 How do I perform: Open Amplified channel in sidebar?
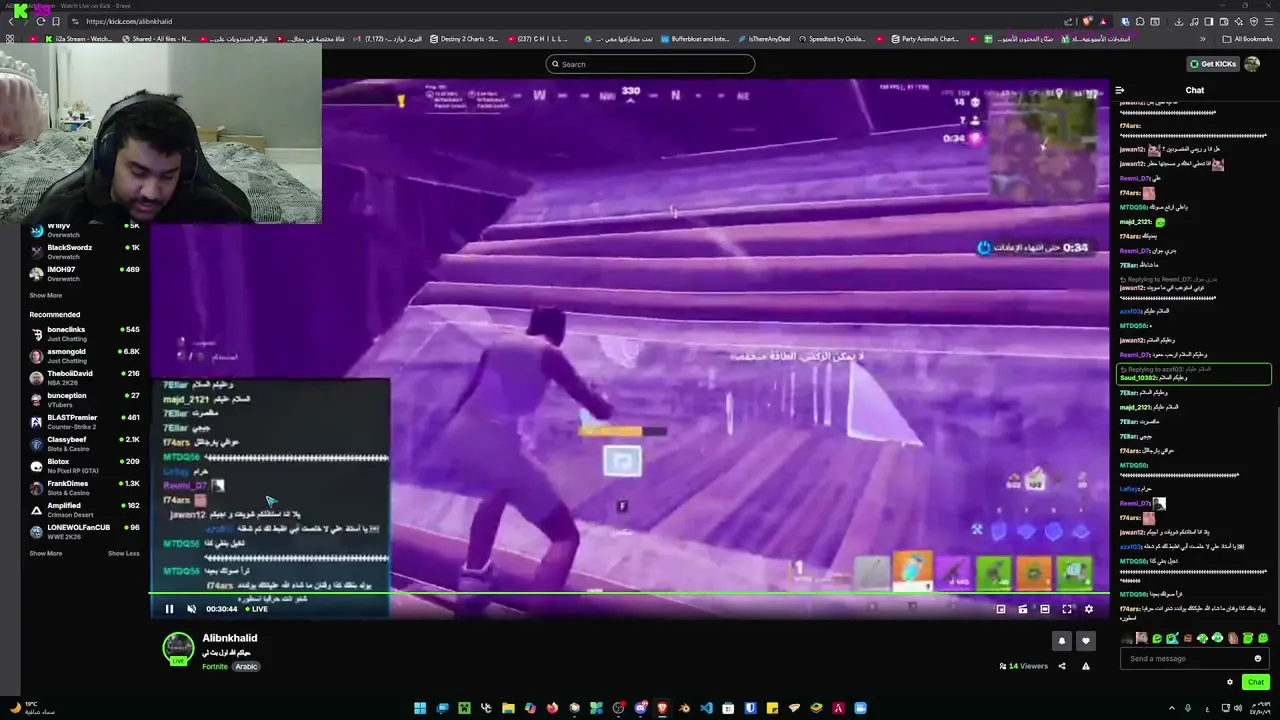[85, 510]
